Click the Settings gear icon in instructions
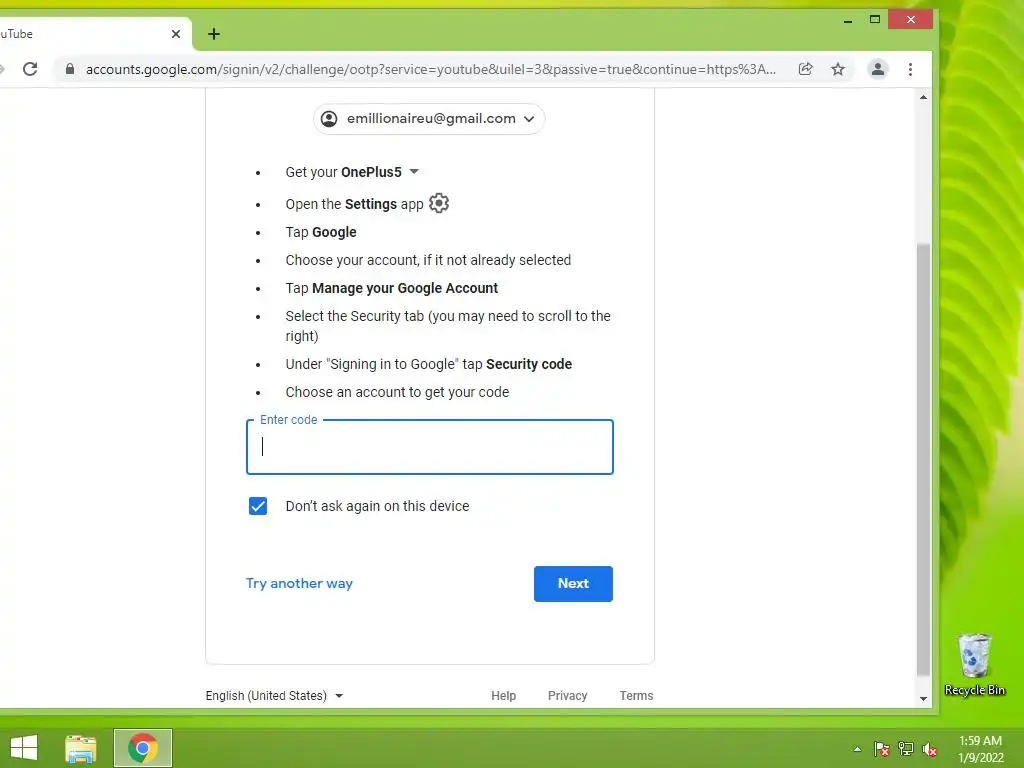 pos(439,203)
